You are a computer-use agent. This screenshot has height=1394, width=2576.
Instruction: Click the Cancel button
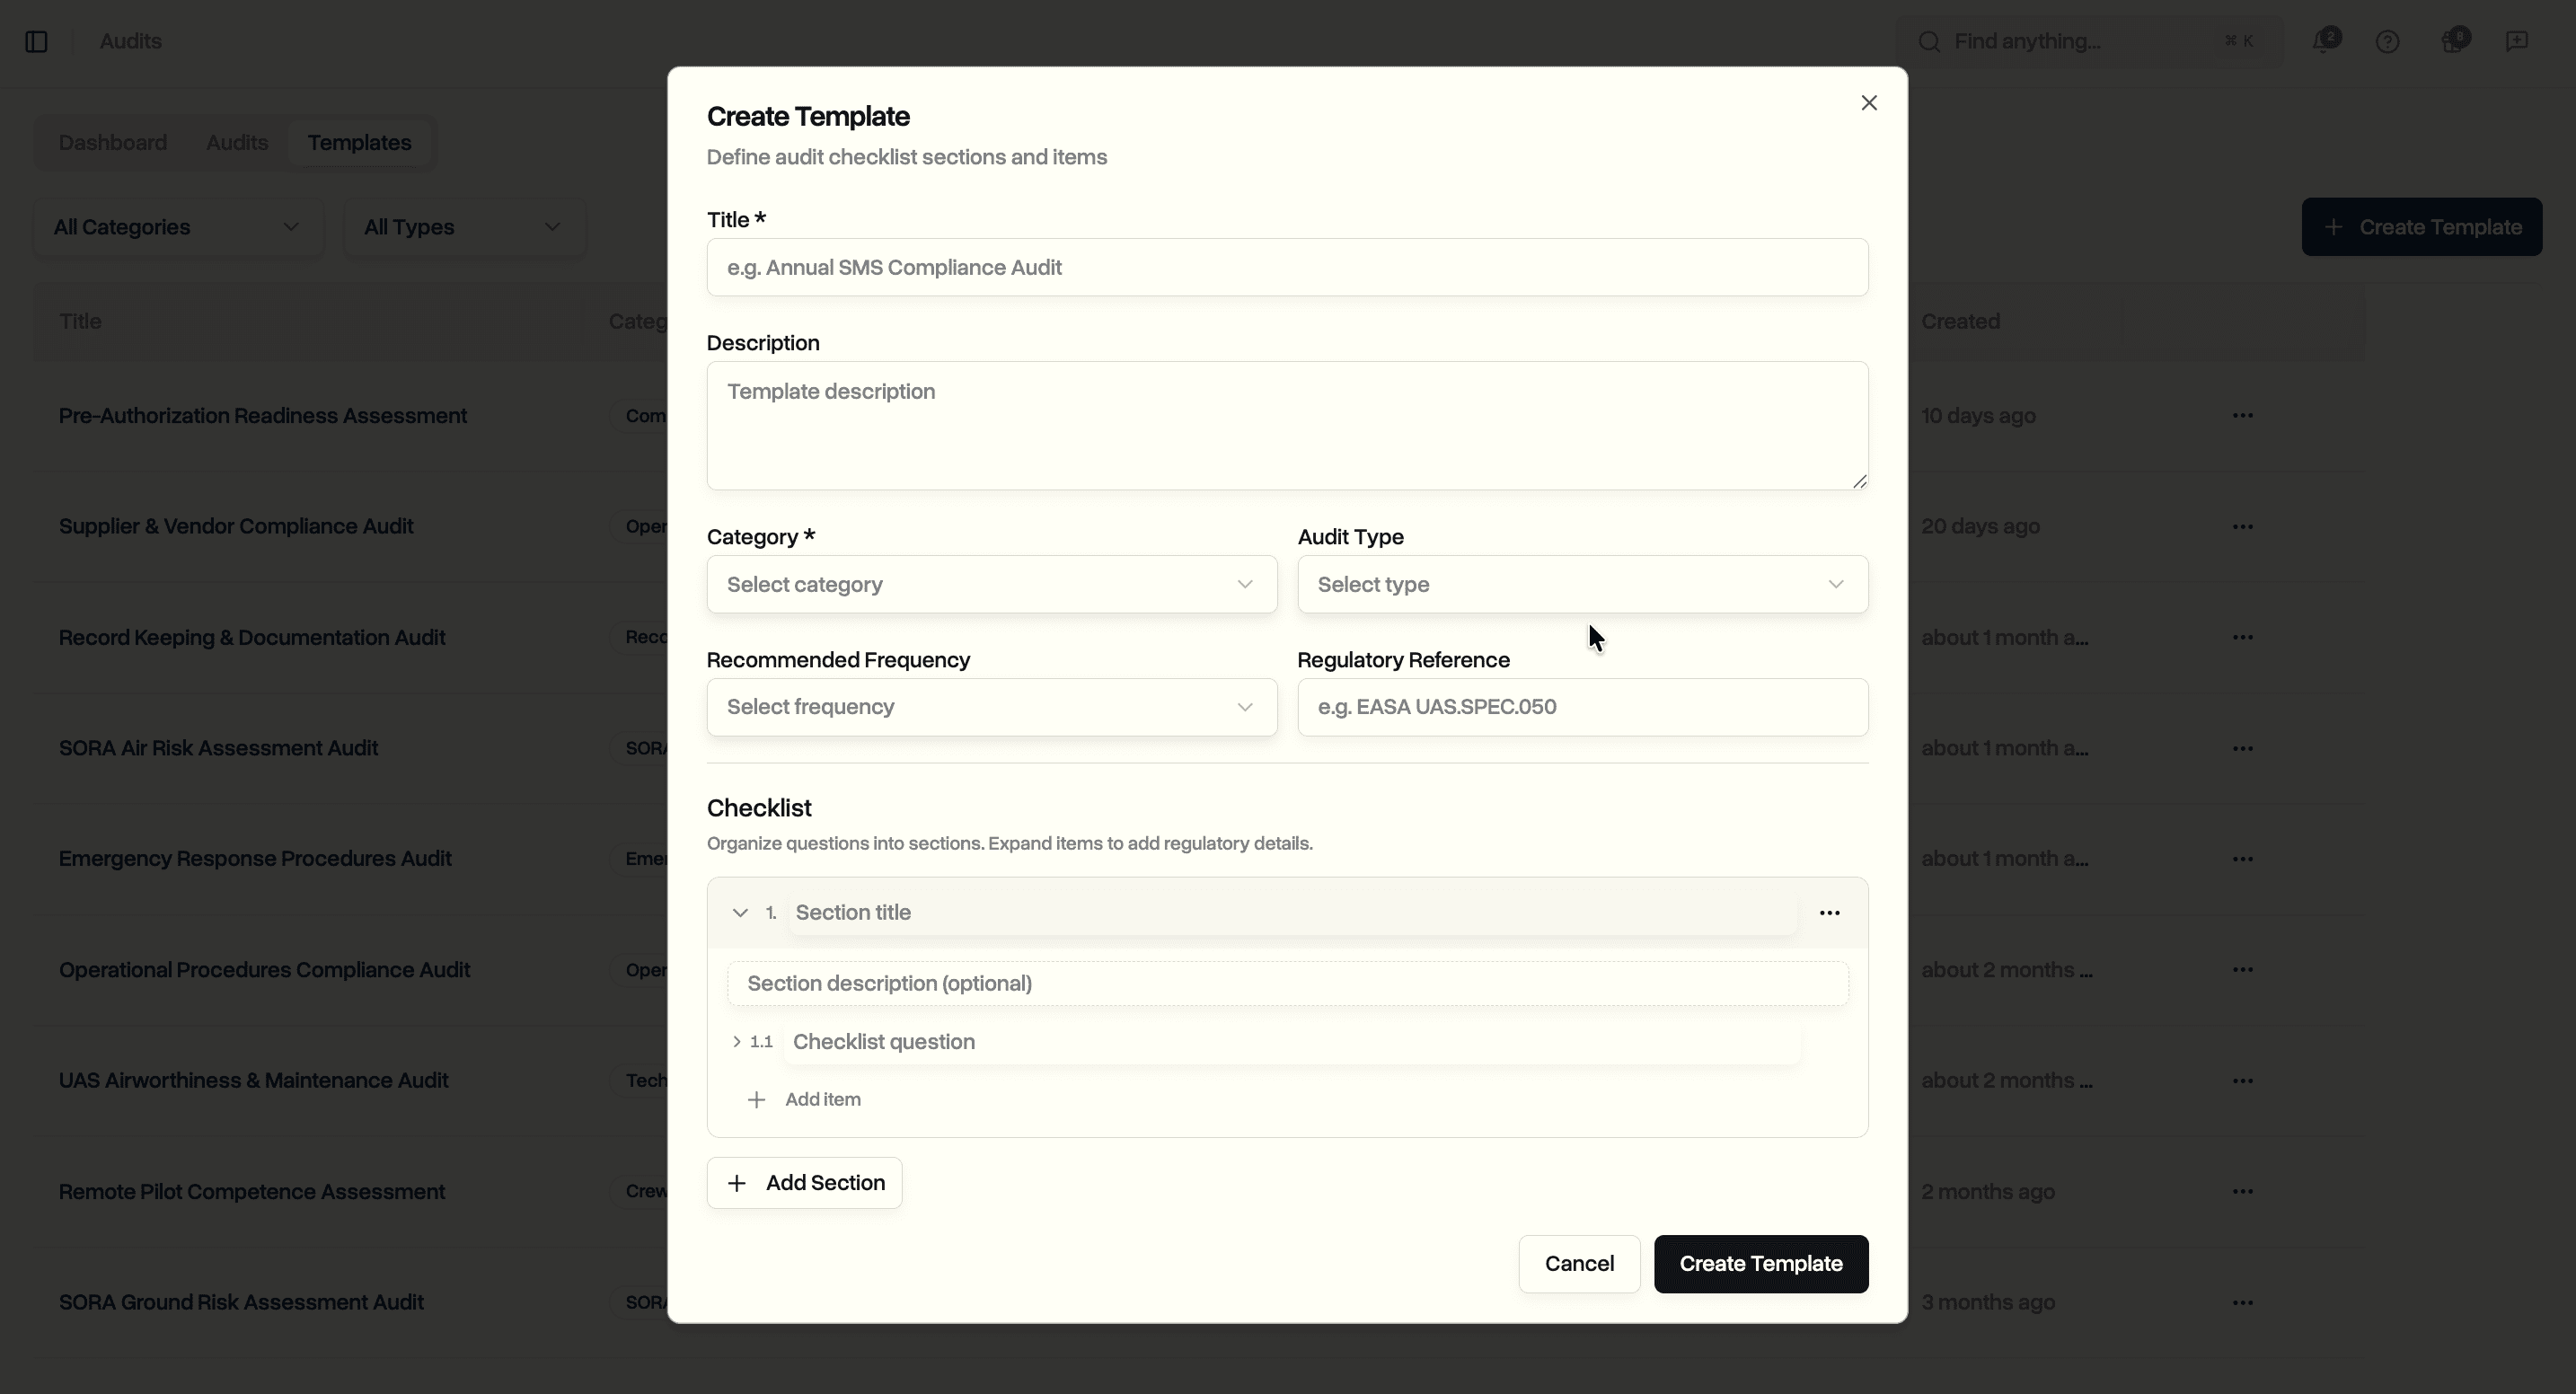point(1579,1263)
